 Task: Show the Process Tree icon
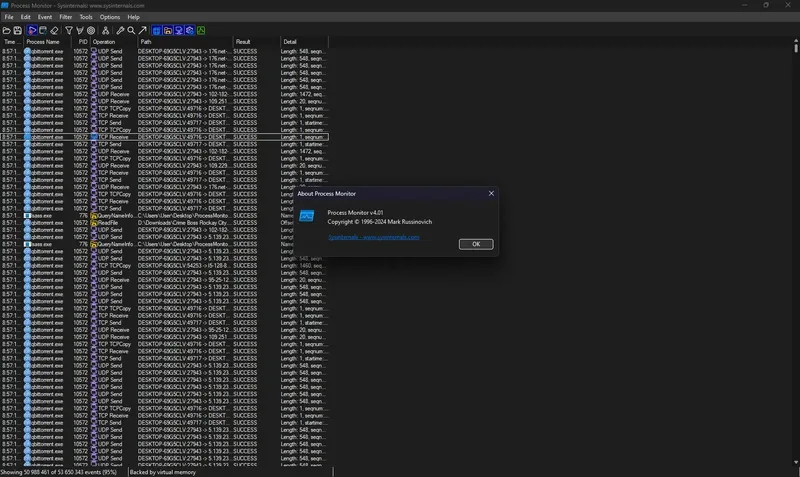[105, 31]
